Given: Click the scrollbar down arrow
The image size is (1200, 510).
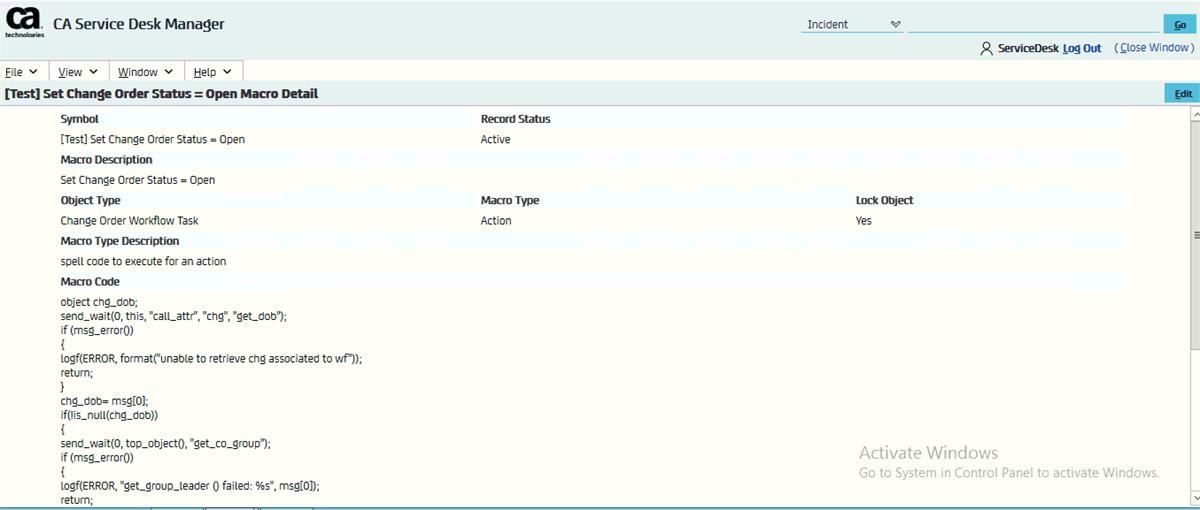Looking at the screenshot, I should (x=1195, y=496).
